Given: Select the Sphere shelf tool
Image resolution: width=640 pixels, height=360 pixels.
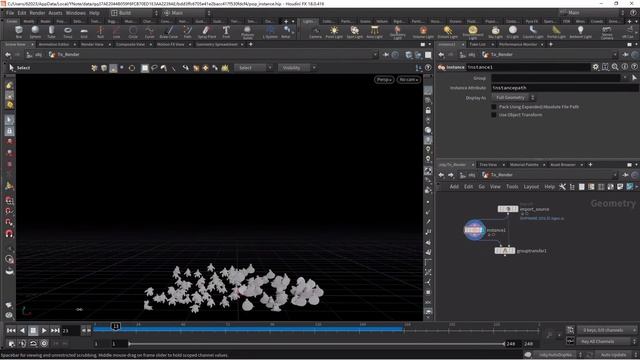Looking at the screenshot, I should pos(35,31).
